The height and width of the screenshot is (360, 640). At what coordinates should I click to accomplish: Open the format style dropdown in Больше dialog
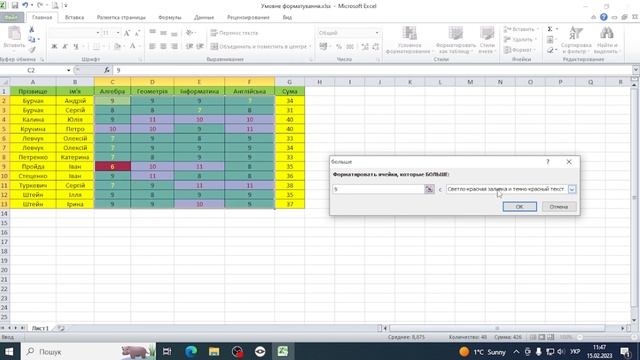572,189
